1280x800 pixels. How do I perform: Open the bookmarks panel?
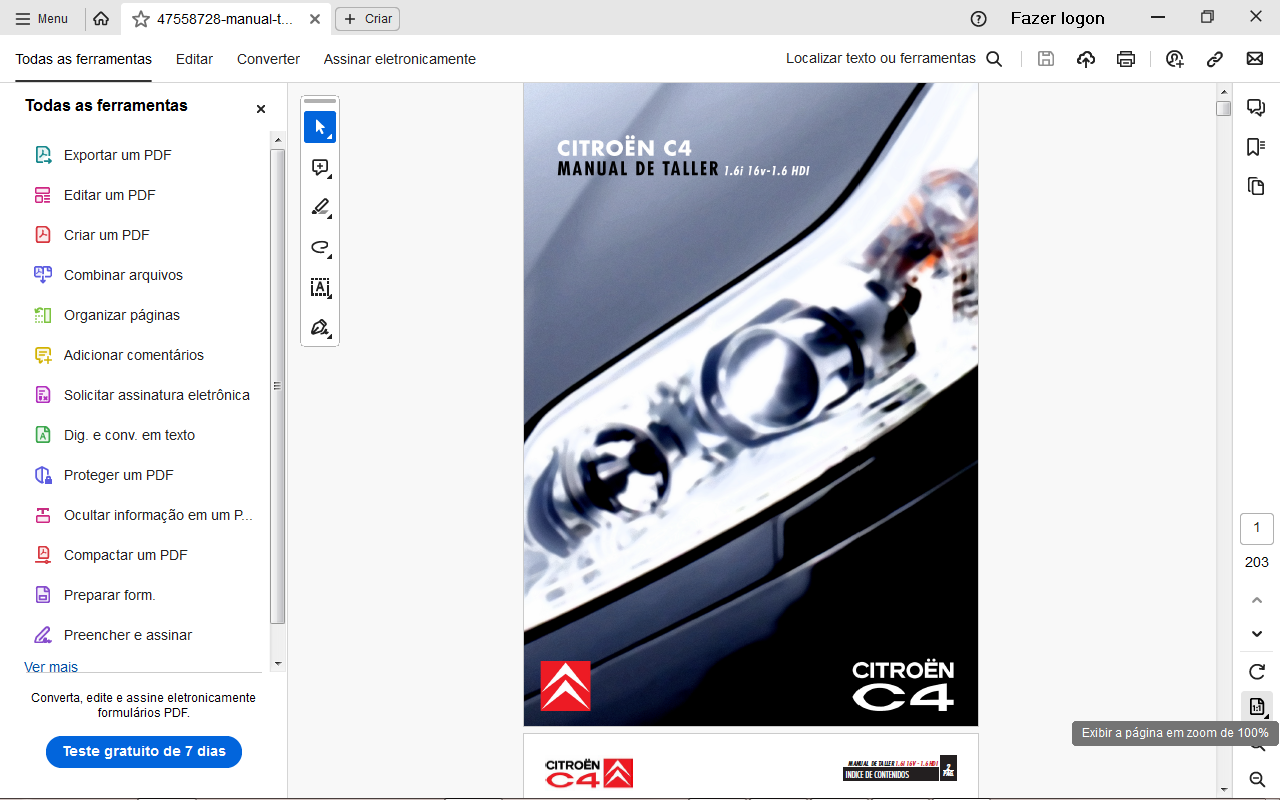[1256, 147]
